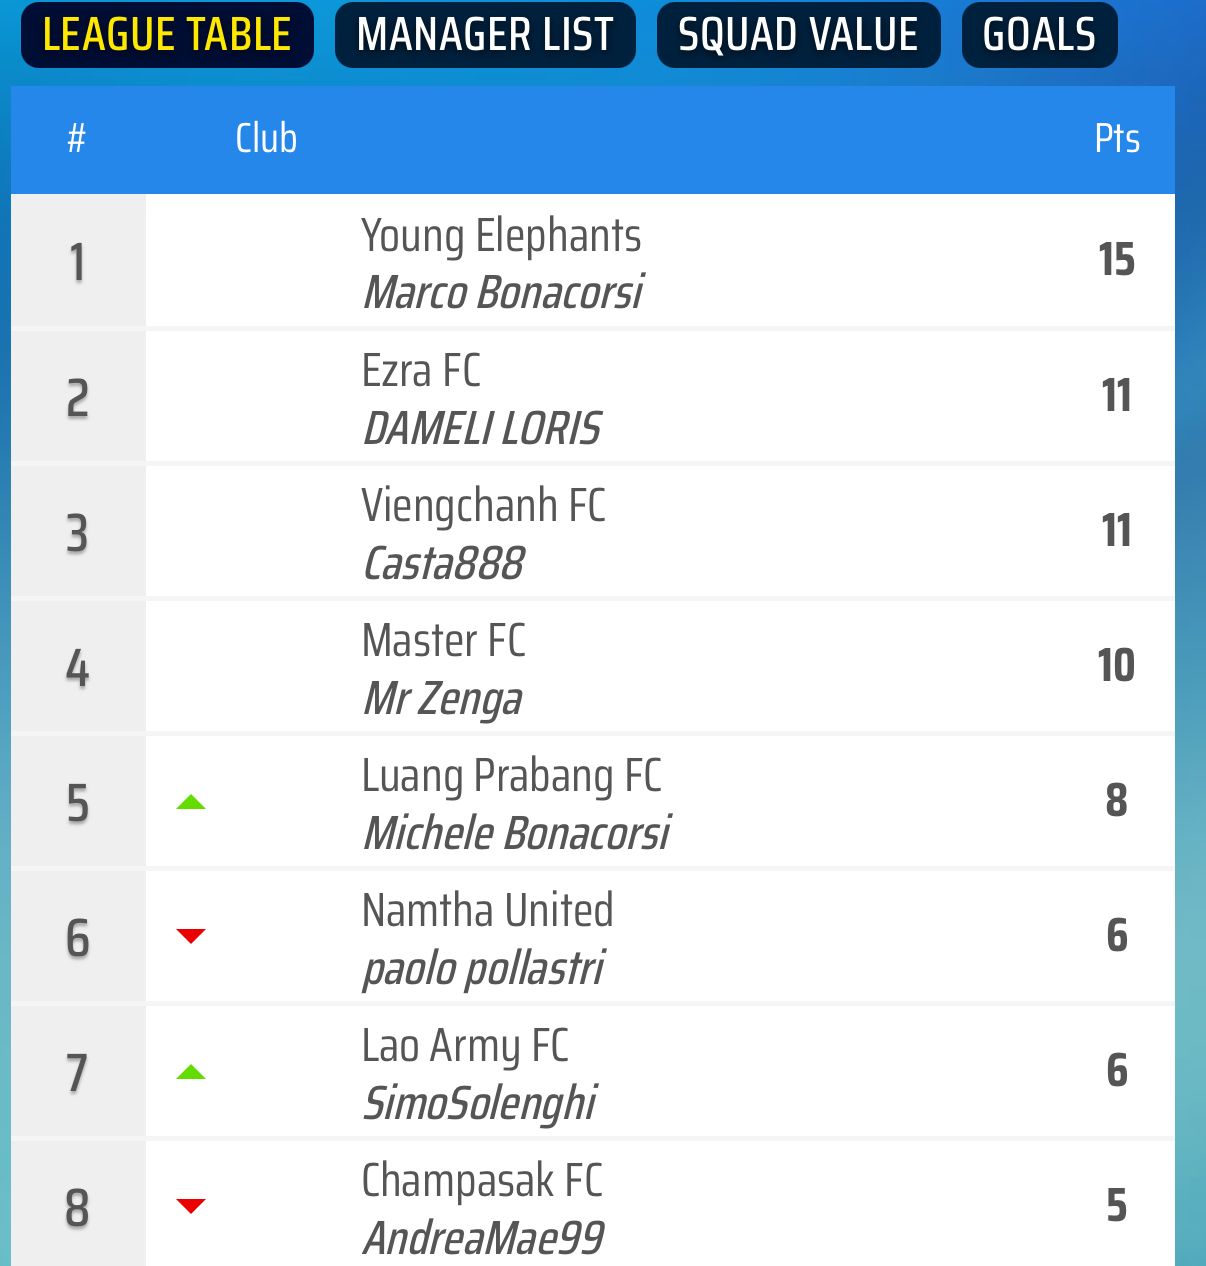
Task: Click the # rank column header
Action: pyautogui.click(x=77, y=139)
